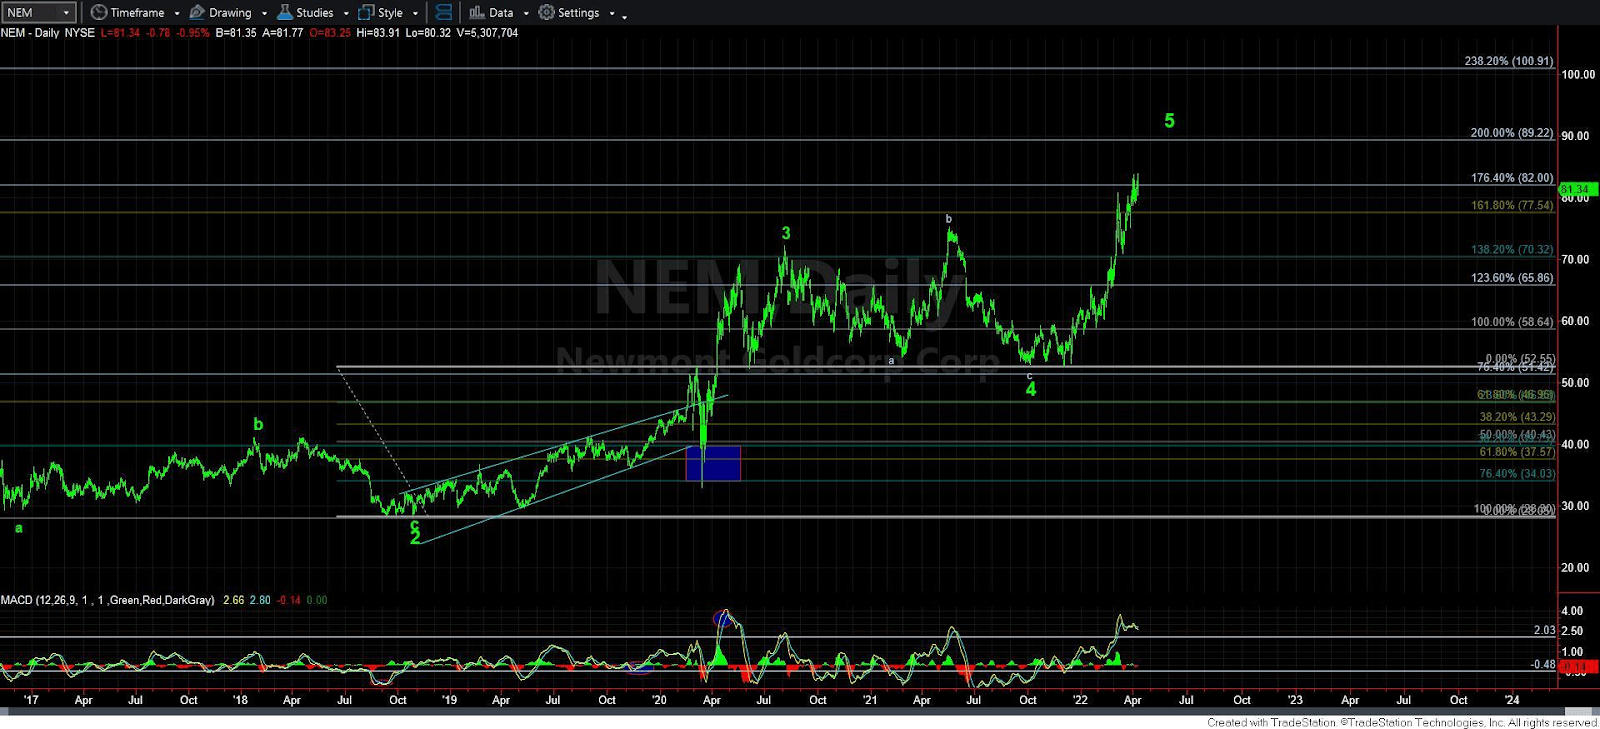Open the Style dropdown arrow
The height and width of the screenshot is (729, 1600).
pyautogui.click(x=415, y=14)
